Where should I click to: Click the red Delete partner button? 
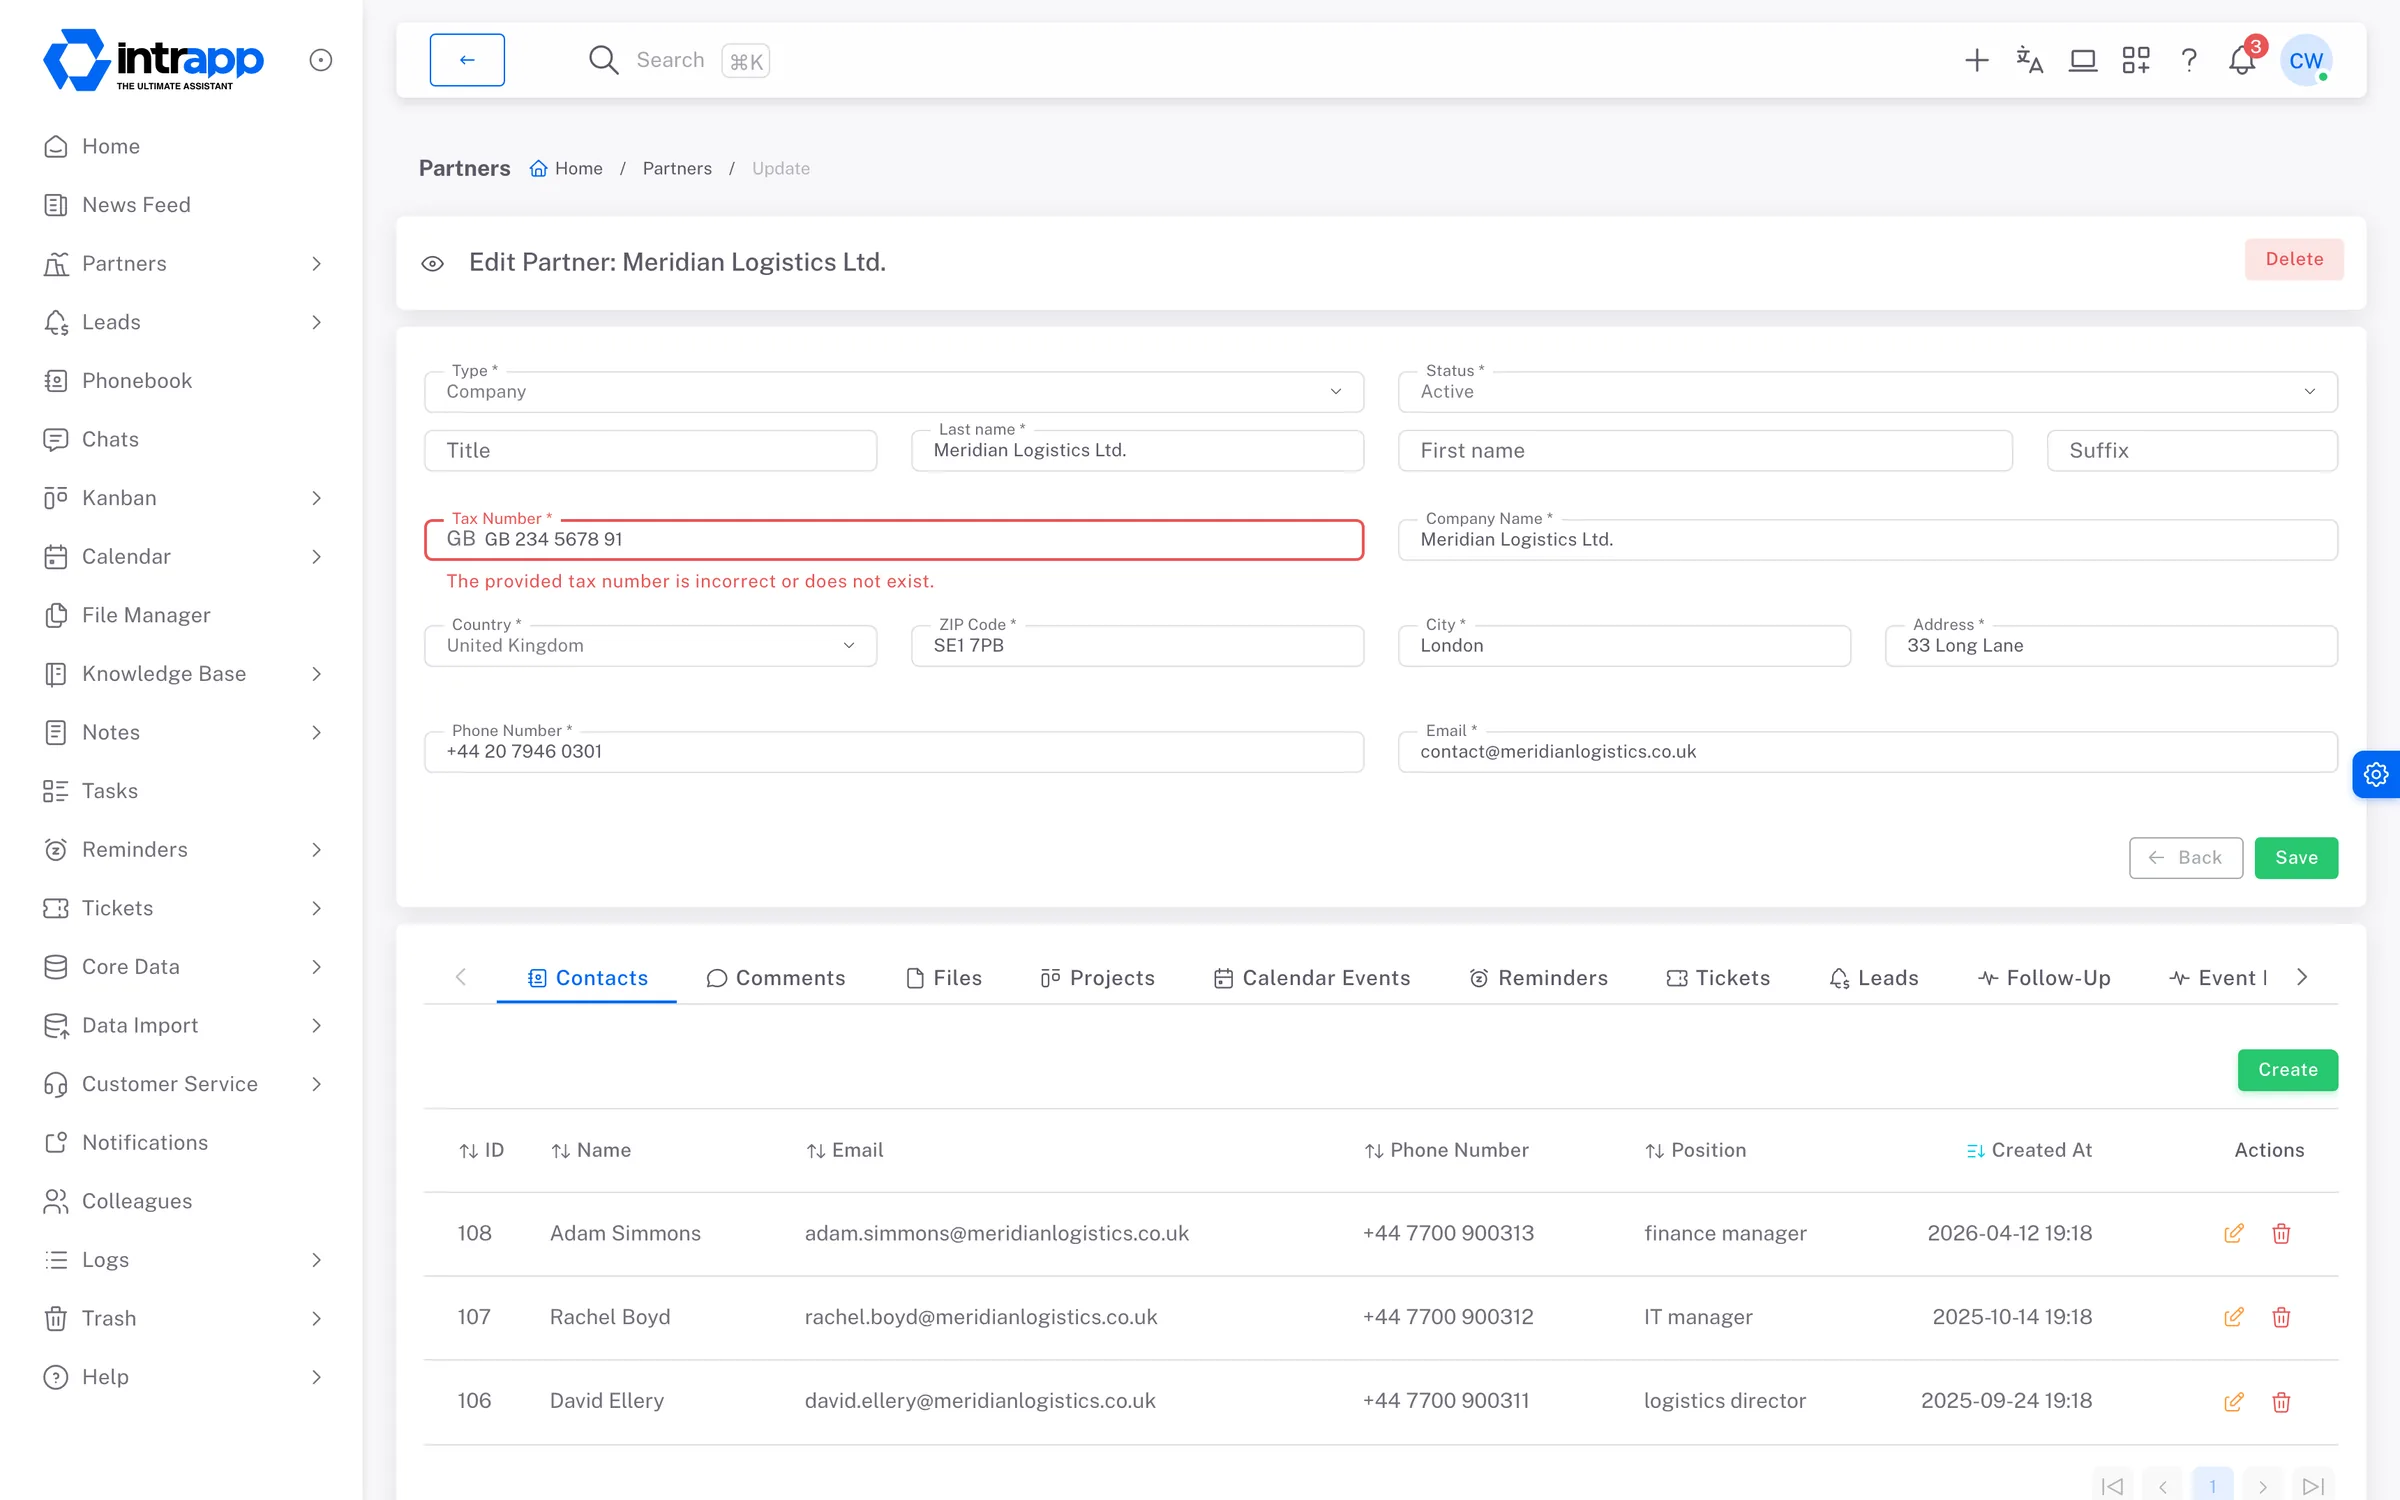pyautogui.click(x=2294, y=259)
